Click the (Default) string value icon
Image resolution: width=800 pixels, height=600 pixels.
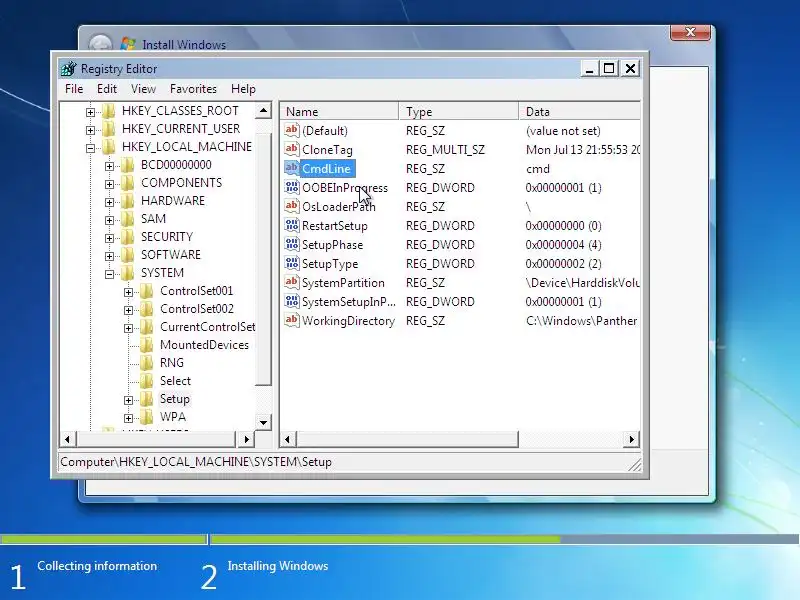click(x=291, y=130)
